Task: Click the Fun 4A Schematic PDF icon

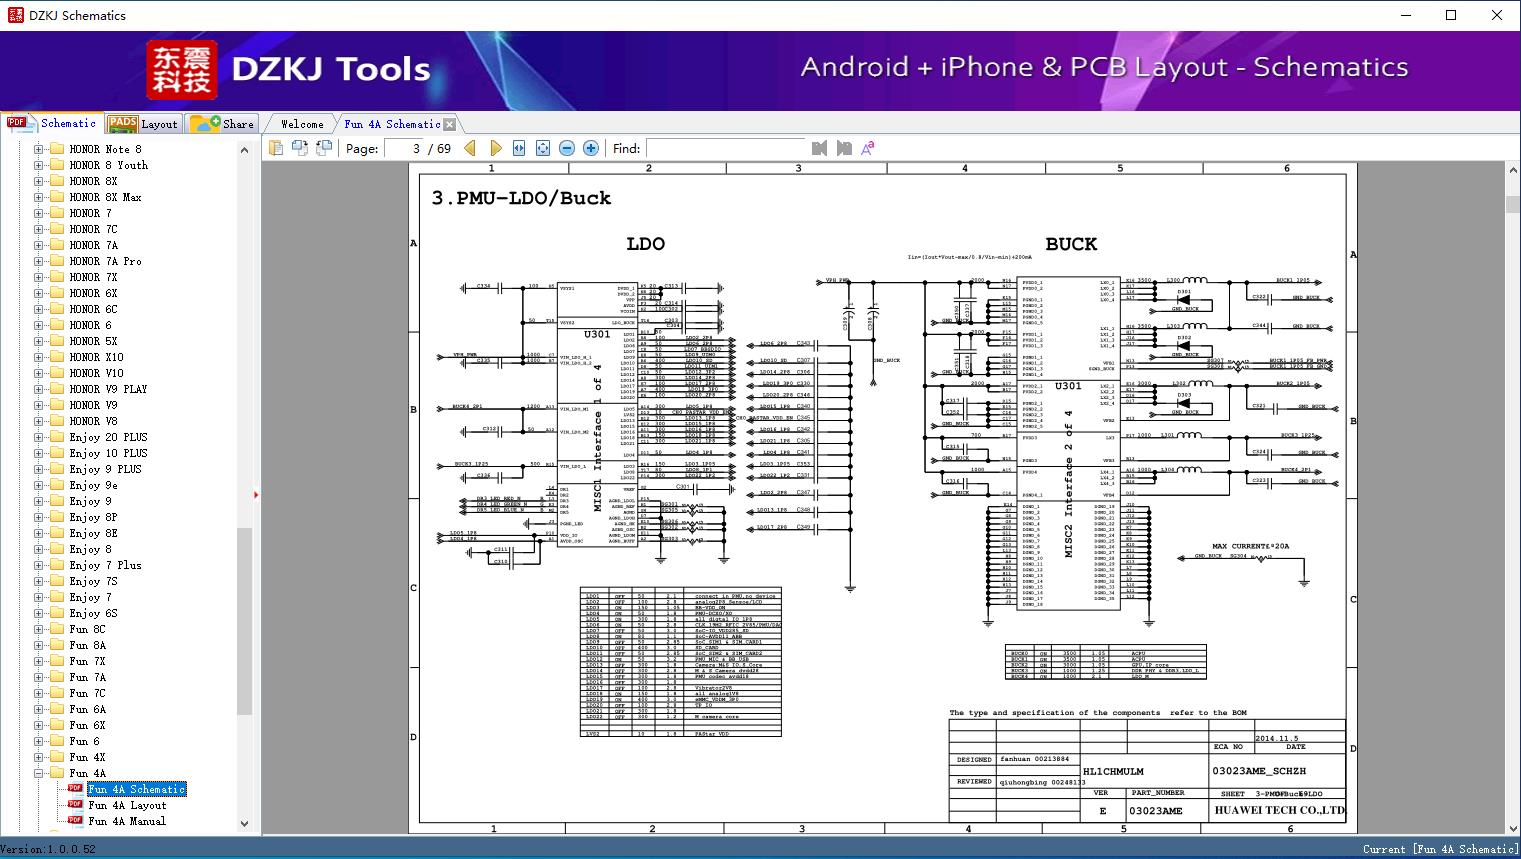Action: pyautogui.click(x=75, y=788)
